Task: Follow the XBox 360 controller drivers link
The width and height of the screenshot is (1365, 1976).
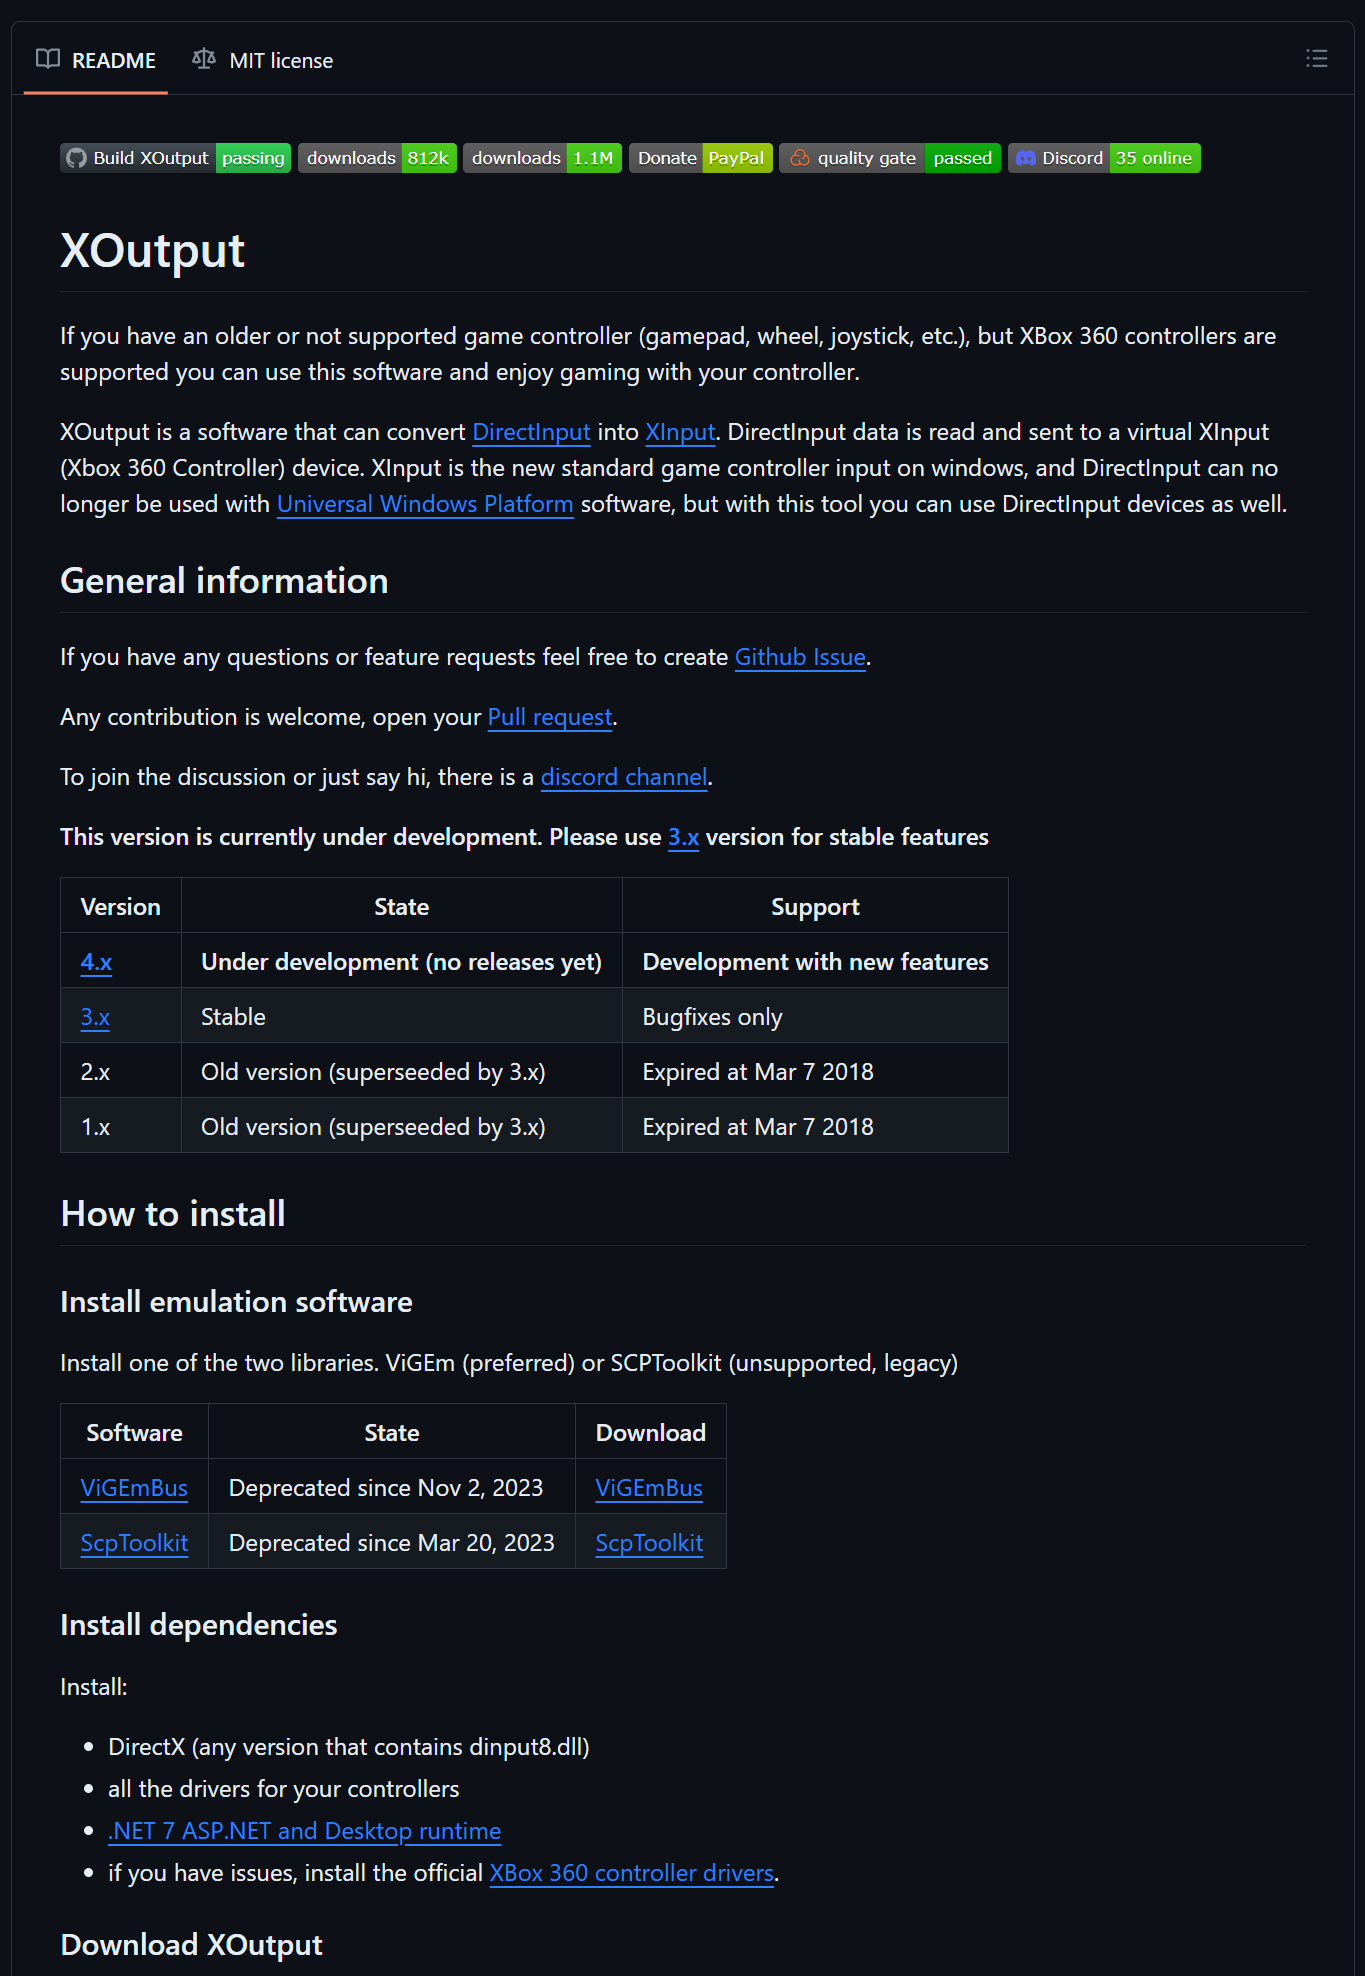Action: (x=631, y=1873)
